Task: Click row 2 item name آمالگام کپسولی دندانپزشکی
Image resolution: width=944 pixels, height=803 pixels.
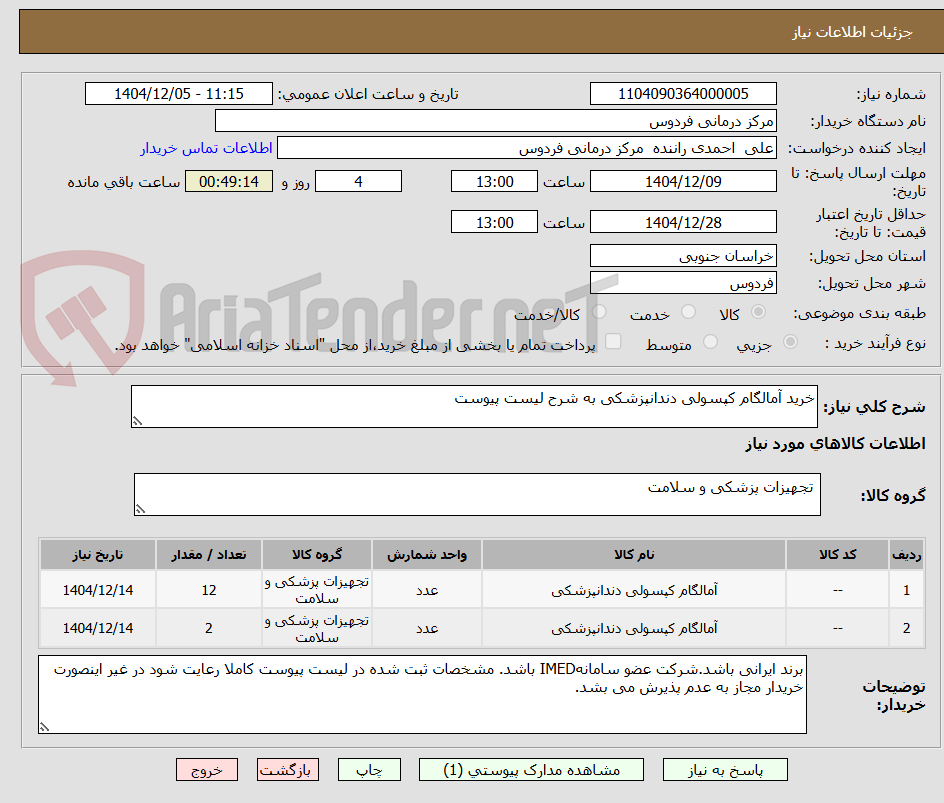Action: tap(634, 628)
